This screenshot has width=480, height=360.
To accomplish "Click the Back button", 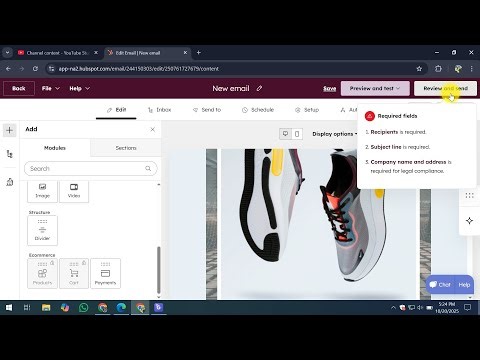I will [x=19, y=88].
